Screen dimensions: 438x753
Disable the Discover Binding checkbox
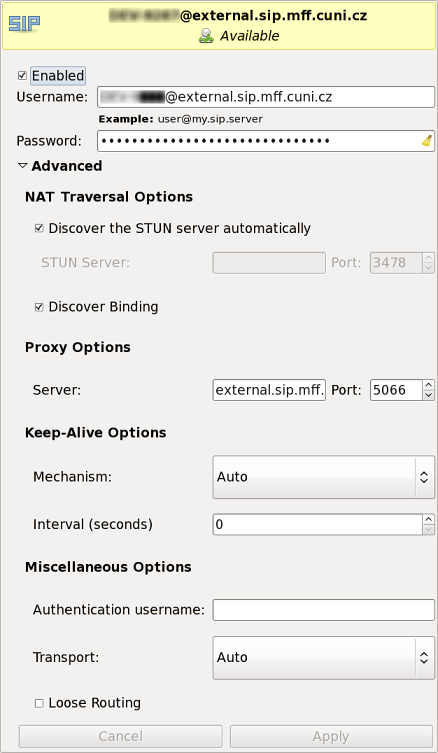39,307
